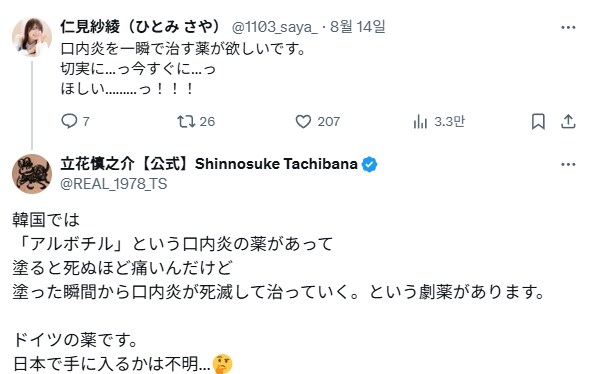This screenshot has width=590, height=374.
Task: Click the display name 仁見紗綾（ひとみ さや）
Action: coord(140,26)
